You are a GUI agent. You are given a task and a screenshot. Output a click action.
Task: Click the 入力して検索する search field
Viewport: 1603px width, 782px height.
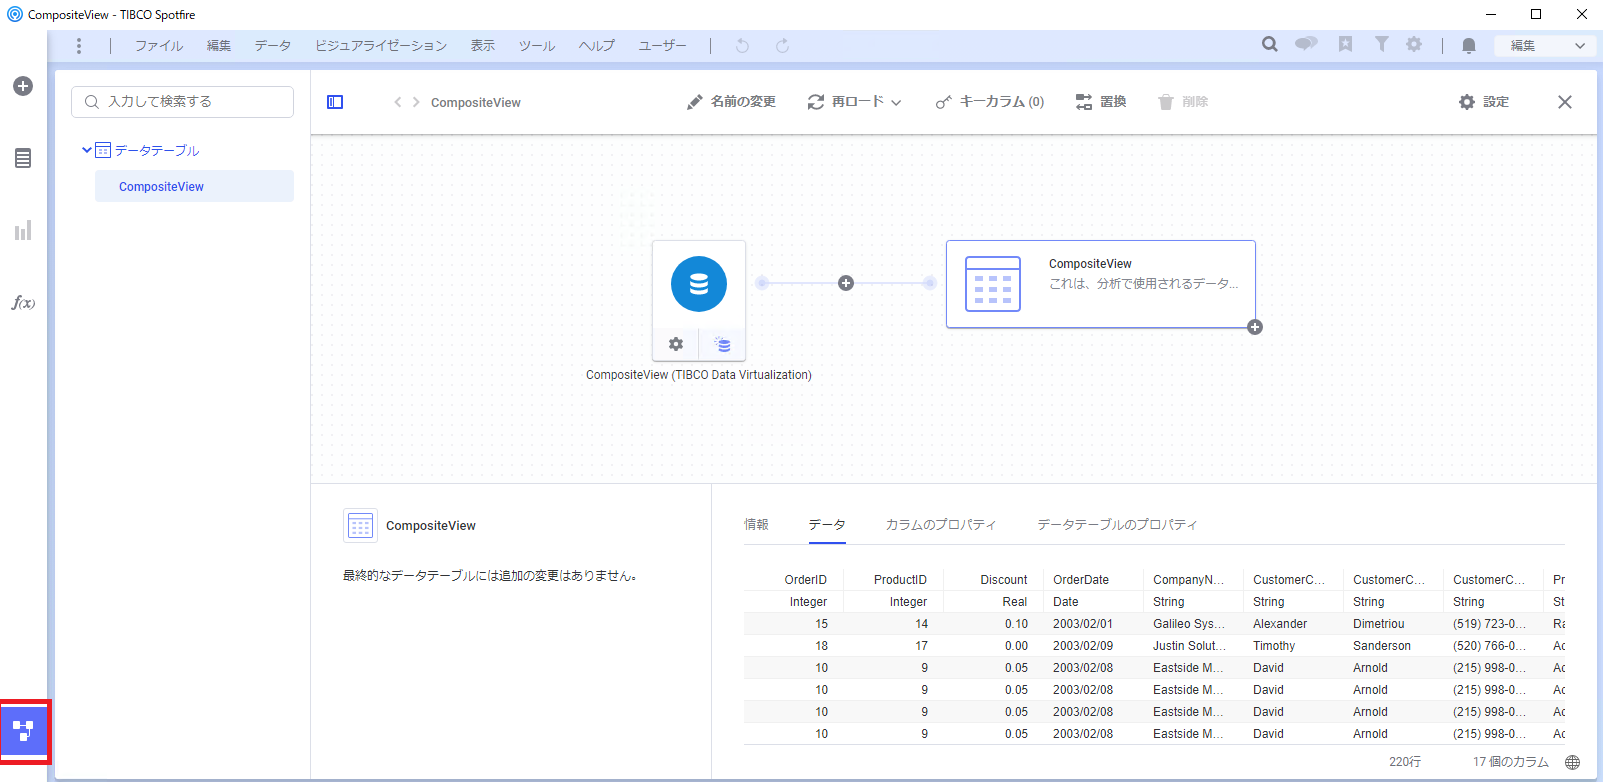tap(182, 102)
